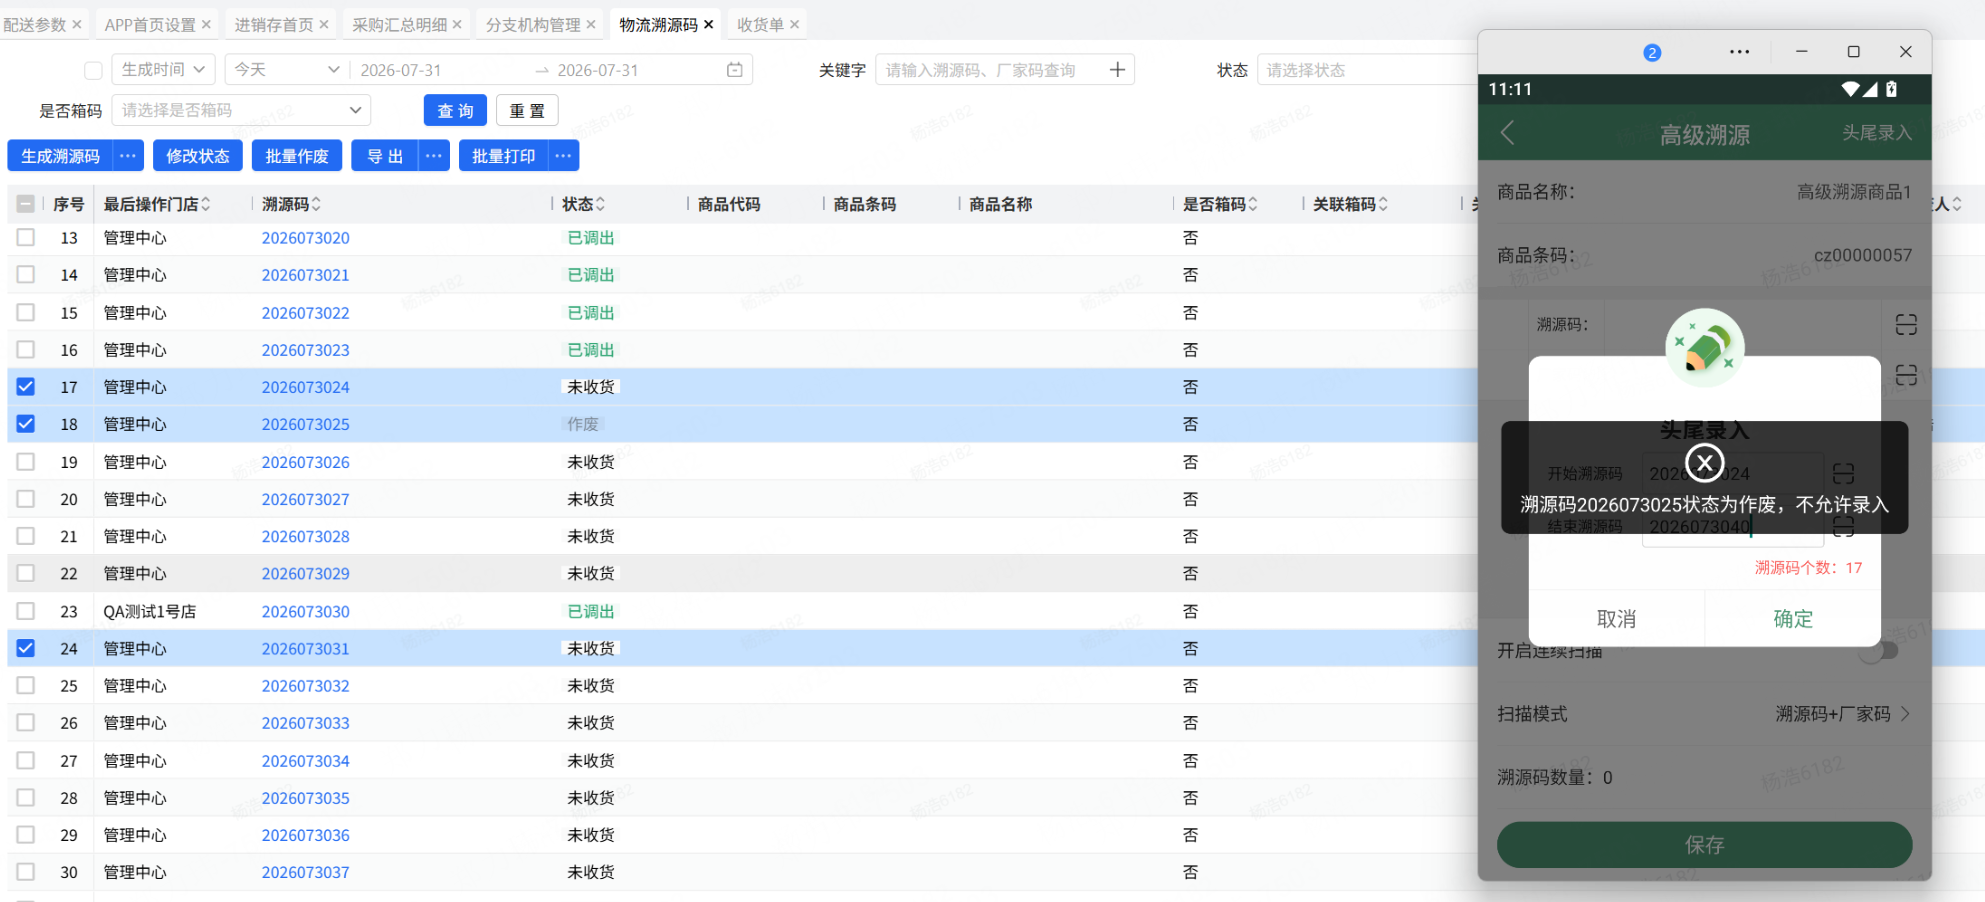Image resolution: width=1985 pixels, height=902 pixels.
Task: Uncheck the row 17 checkbox
Action: click(26, 386)
